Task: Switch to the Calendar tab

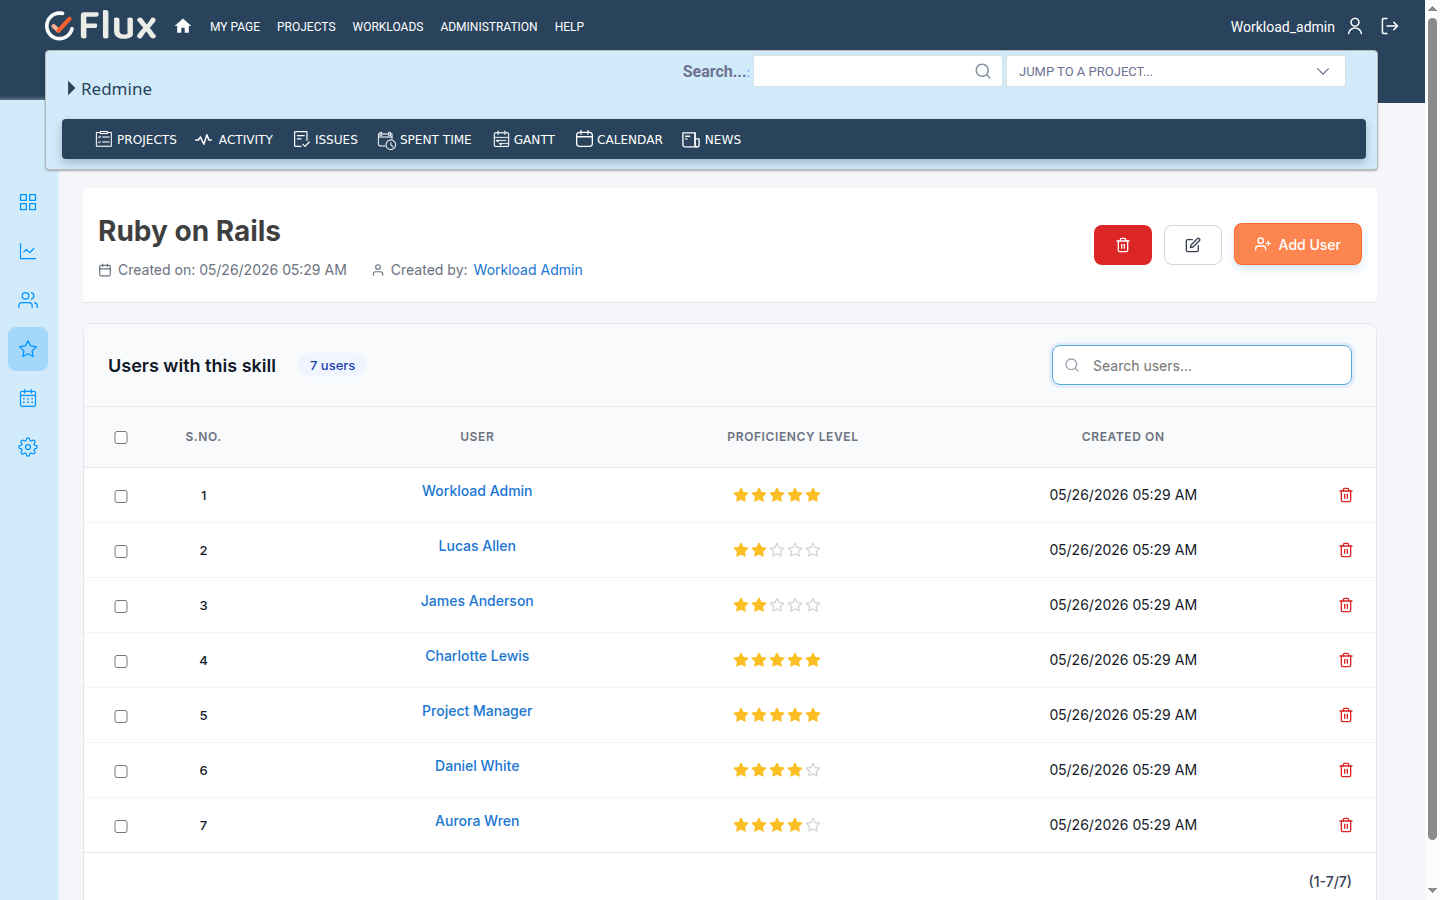Action: click(x=619, y=139)
